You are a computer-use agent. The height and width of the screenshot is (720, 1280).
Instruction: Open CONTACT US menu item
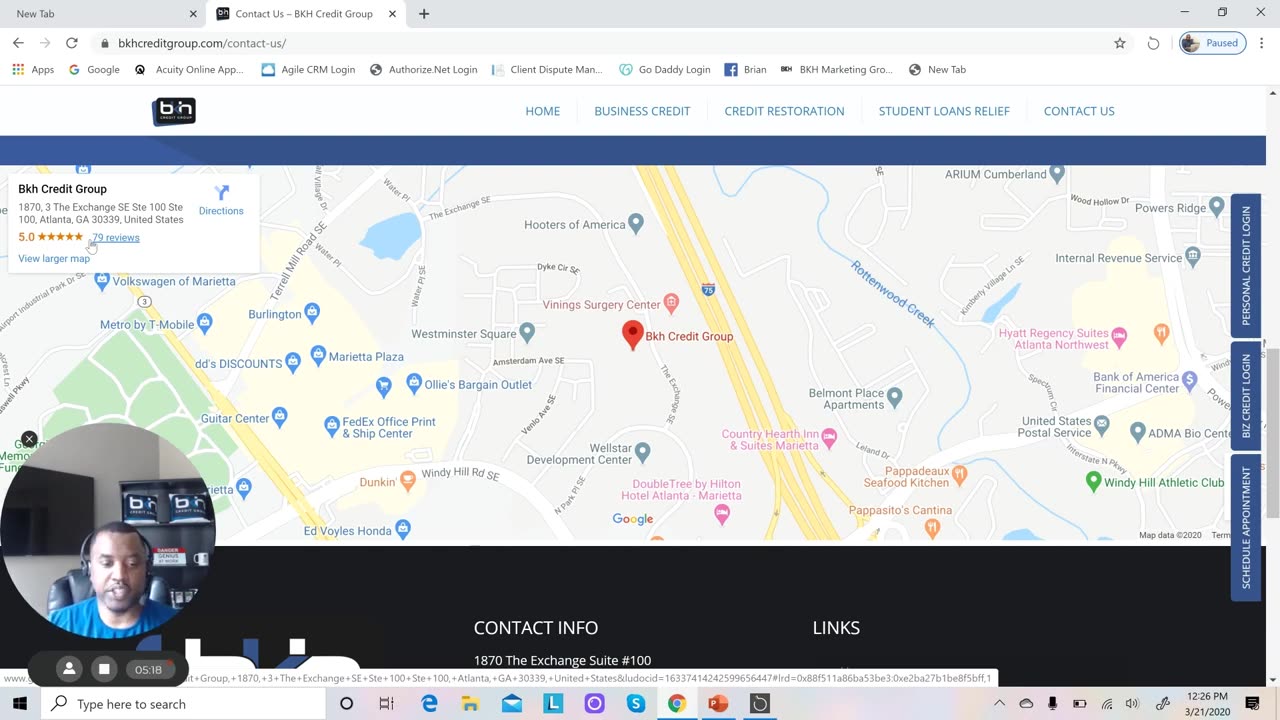pos(1079,111)
